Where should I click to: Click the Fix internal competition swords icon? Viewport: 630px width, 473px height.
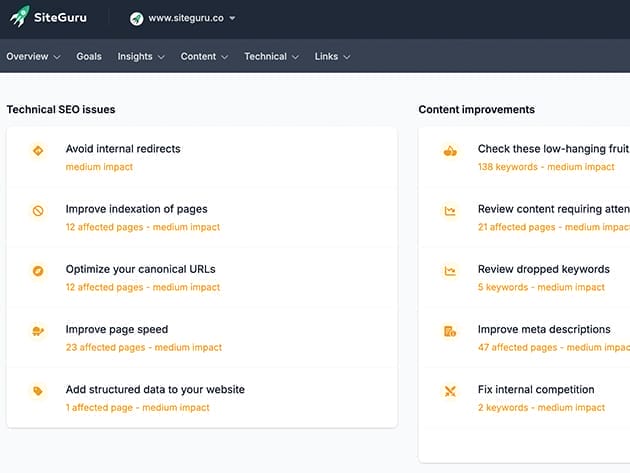(450, 391)
